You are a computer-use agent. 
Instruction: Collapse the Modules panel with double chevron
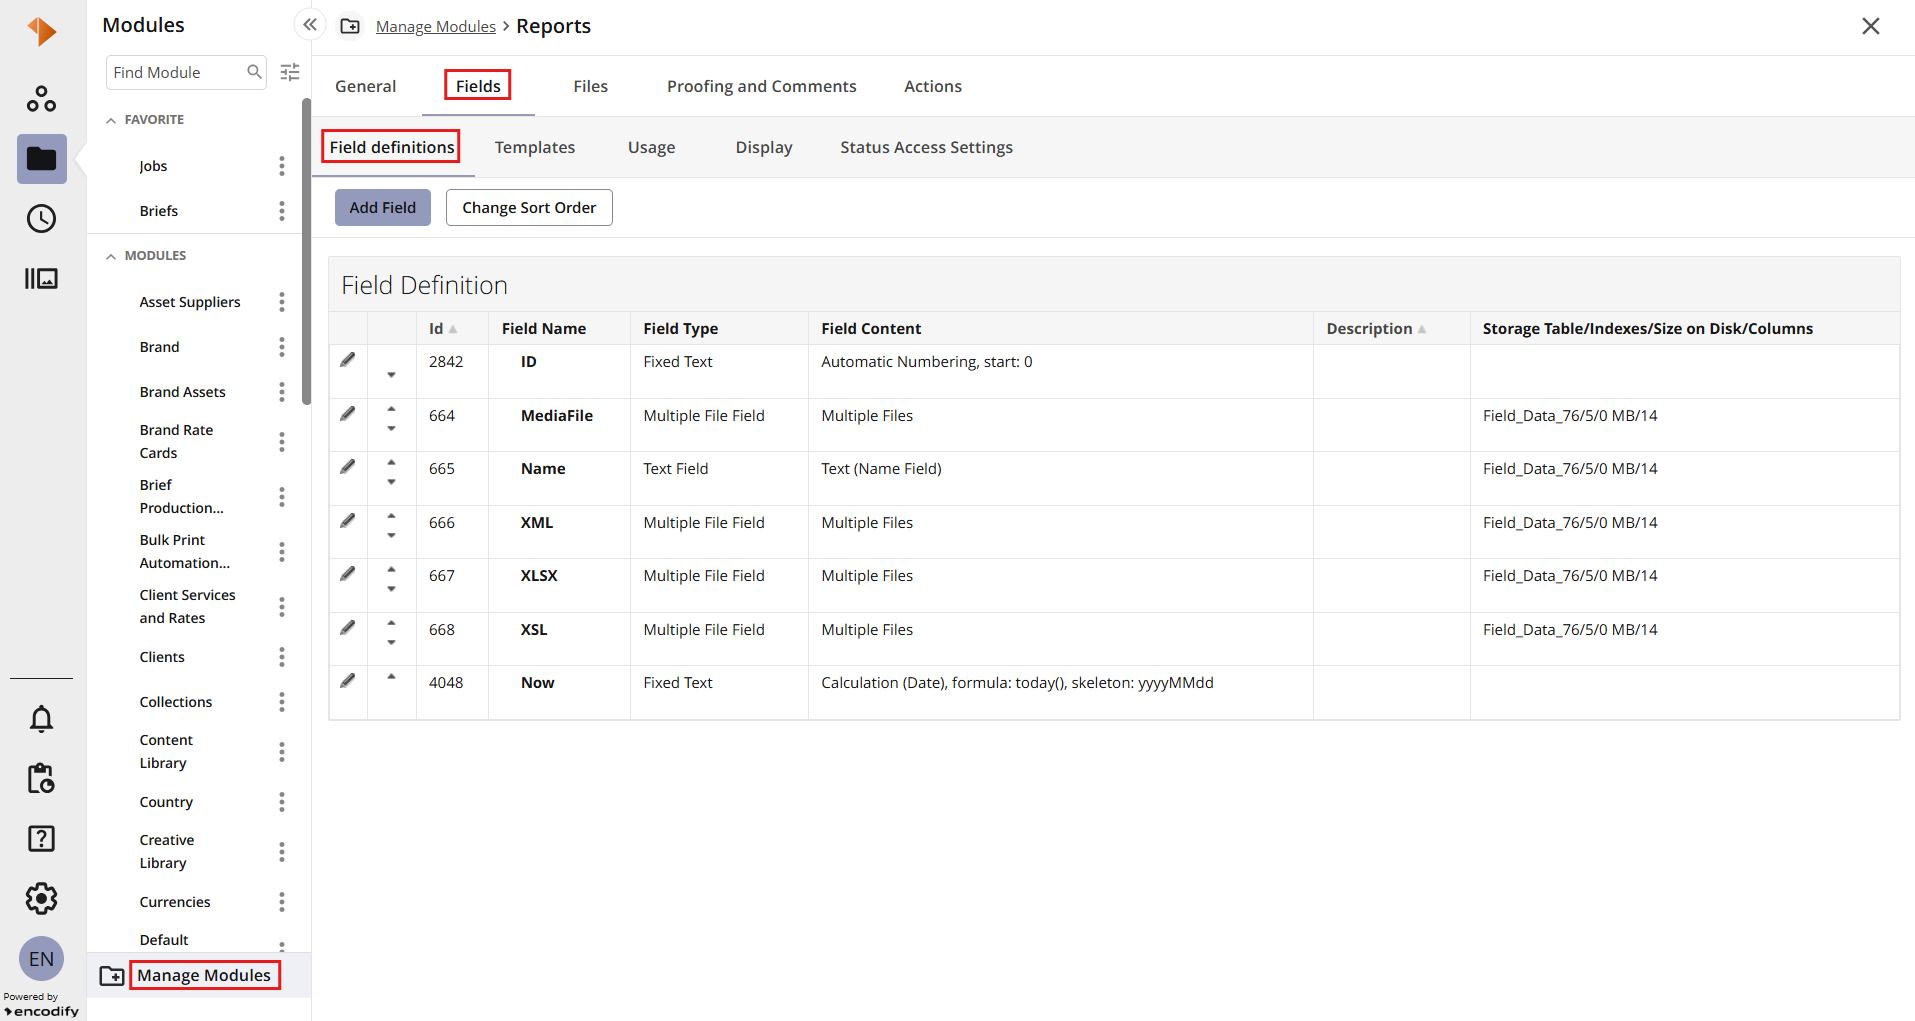pyautogui.click(x=310, y=25)
